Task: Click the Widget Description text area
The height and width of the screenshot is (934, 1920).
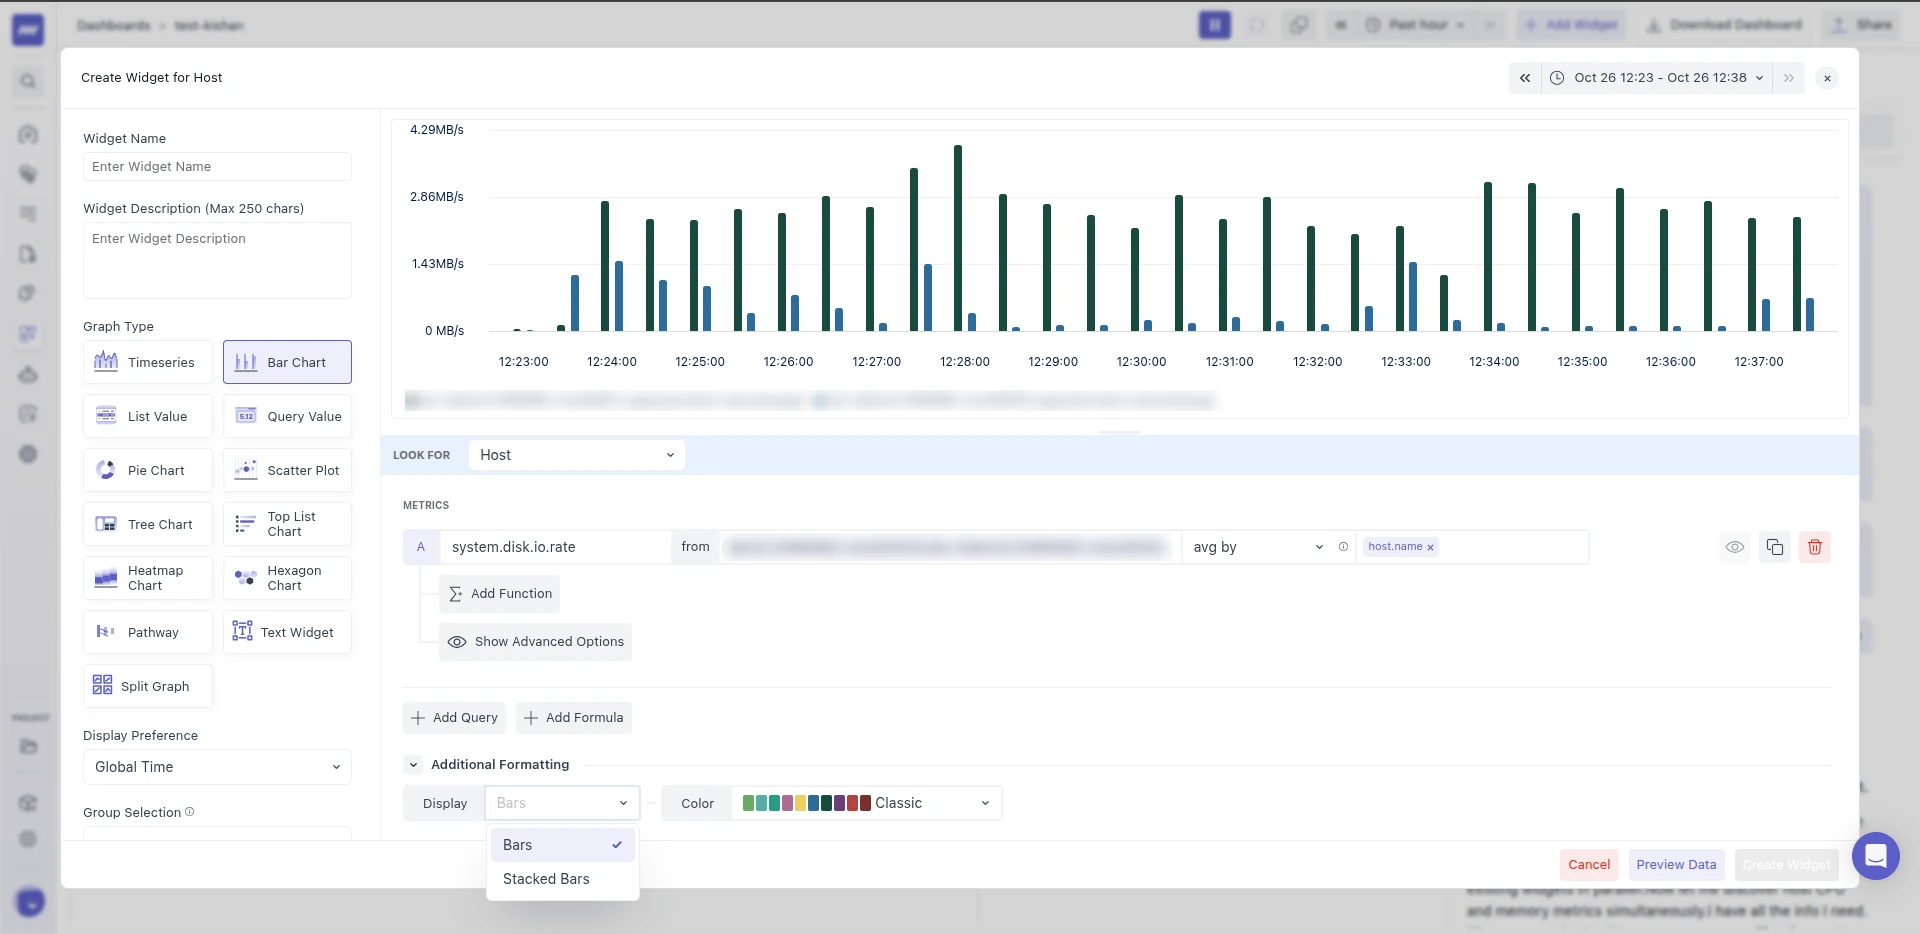Action: point(217,260)
